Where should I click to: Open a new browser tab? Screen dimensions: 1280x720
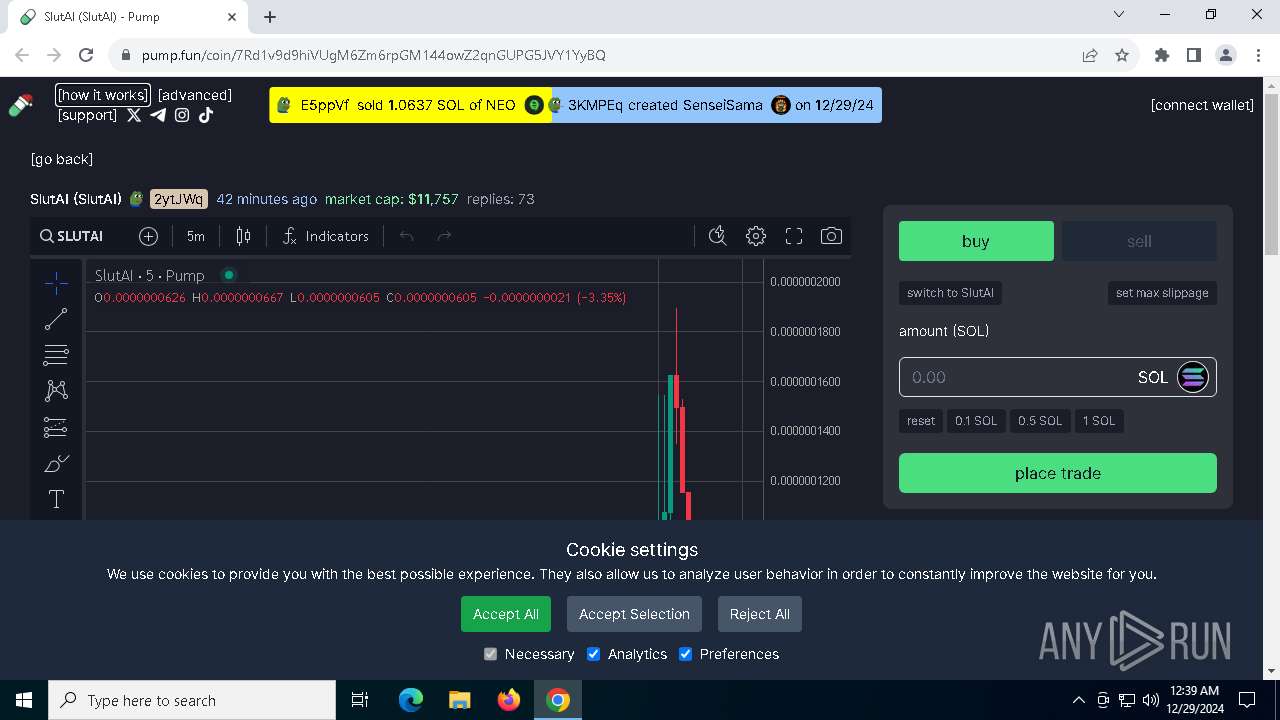tap(270, 17)
